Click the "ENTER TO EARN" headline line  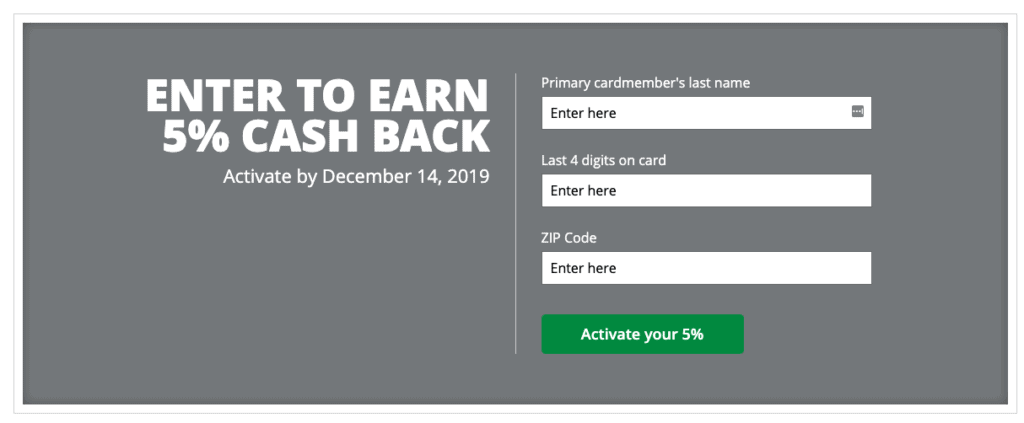(x=317, y=96)
